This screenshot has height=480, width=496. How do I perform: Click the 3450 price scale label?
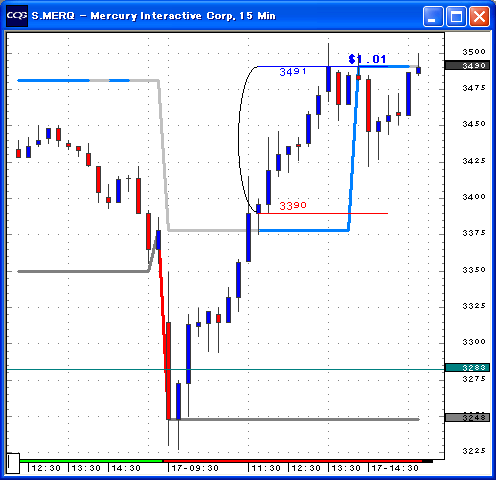[x=474, y=124]
